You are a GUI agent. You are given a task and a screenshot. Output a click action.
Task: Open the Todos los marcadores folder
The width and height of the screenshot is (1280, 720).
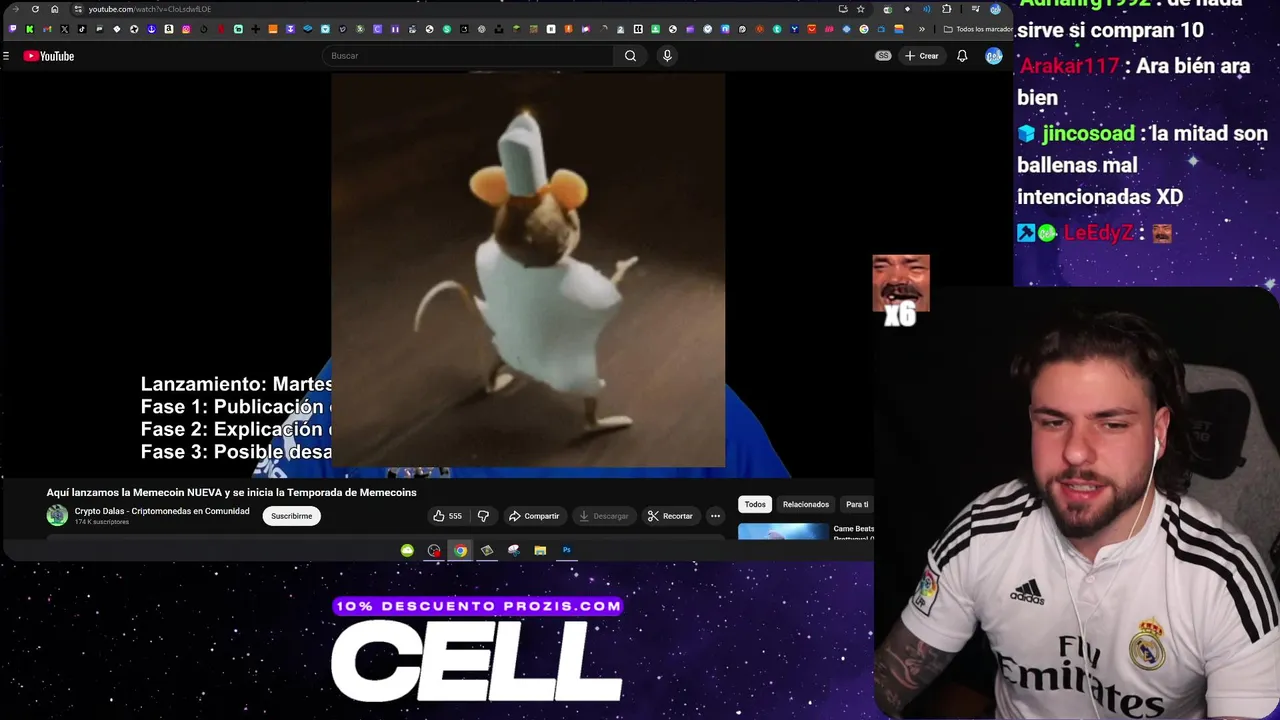click(x=978, y=29)
